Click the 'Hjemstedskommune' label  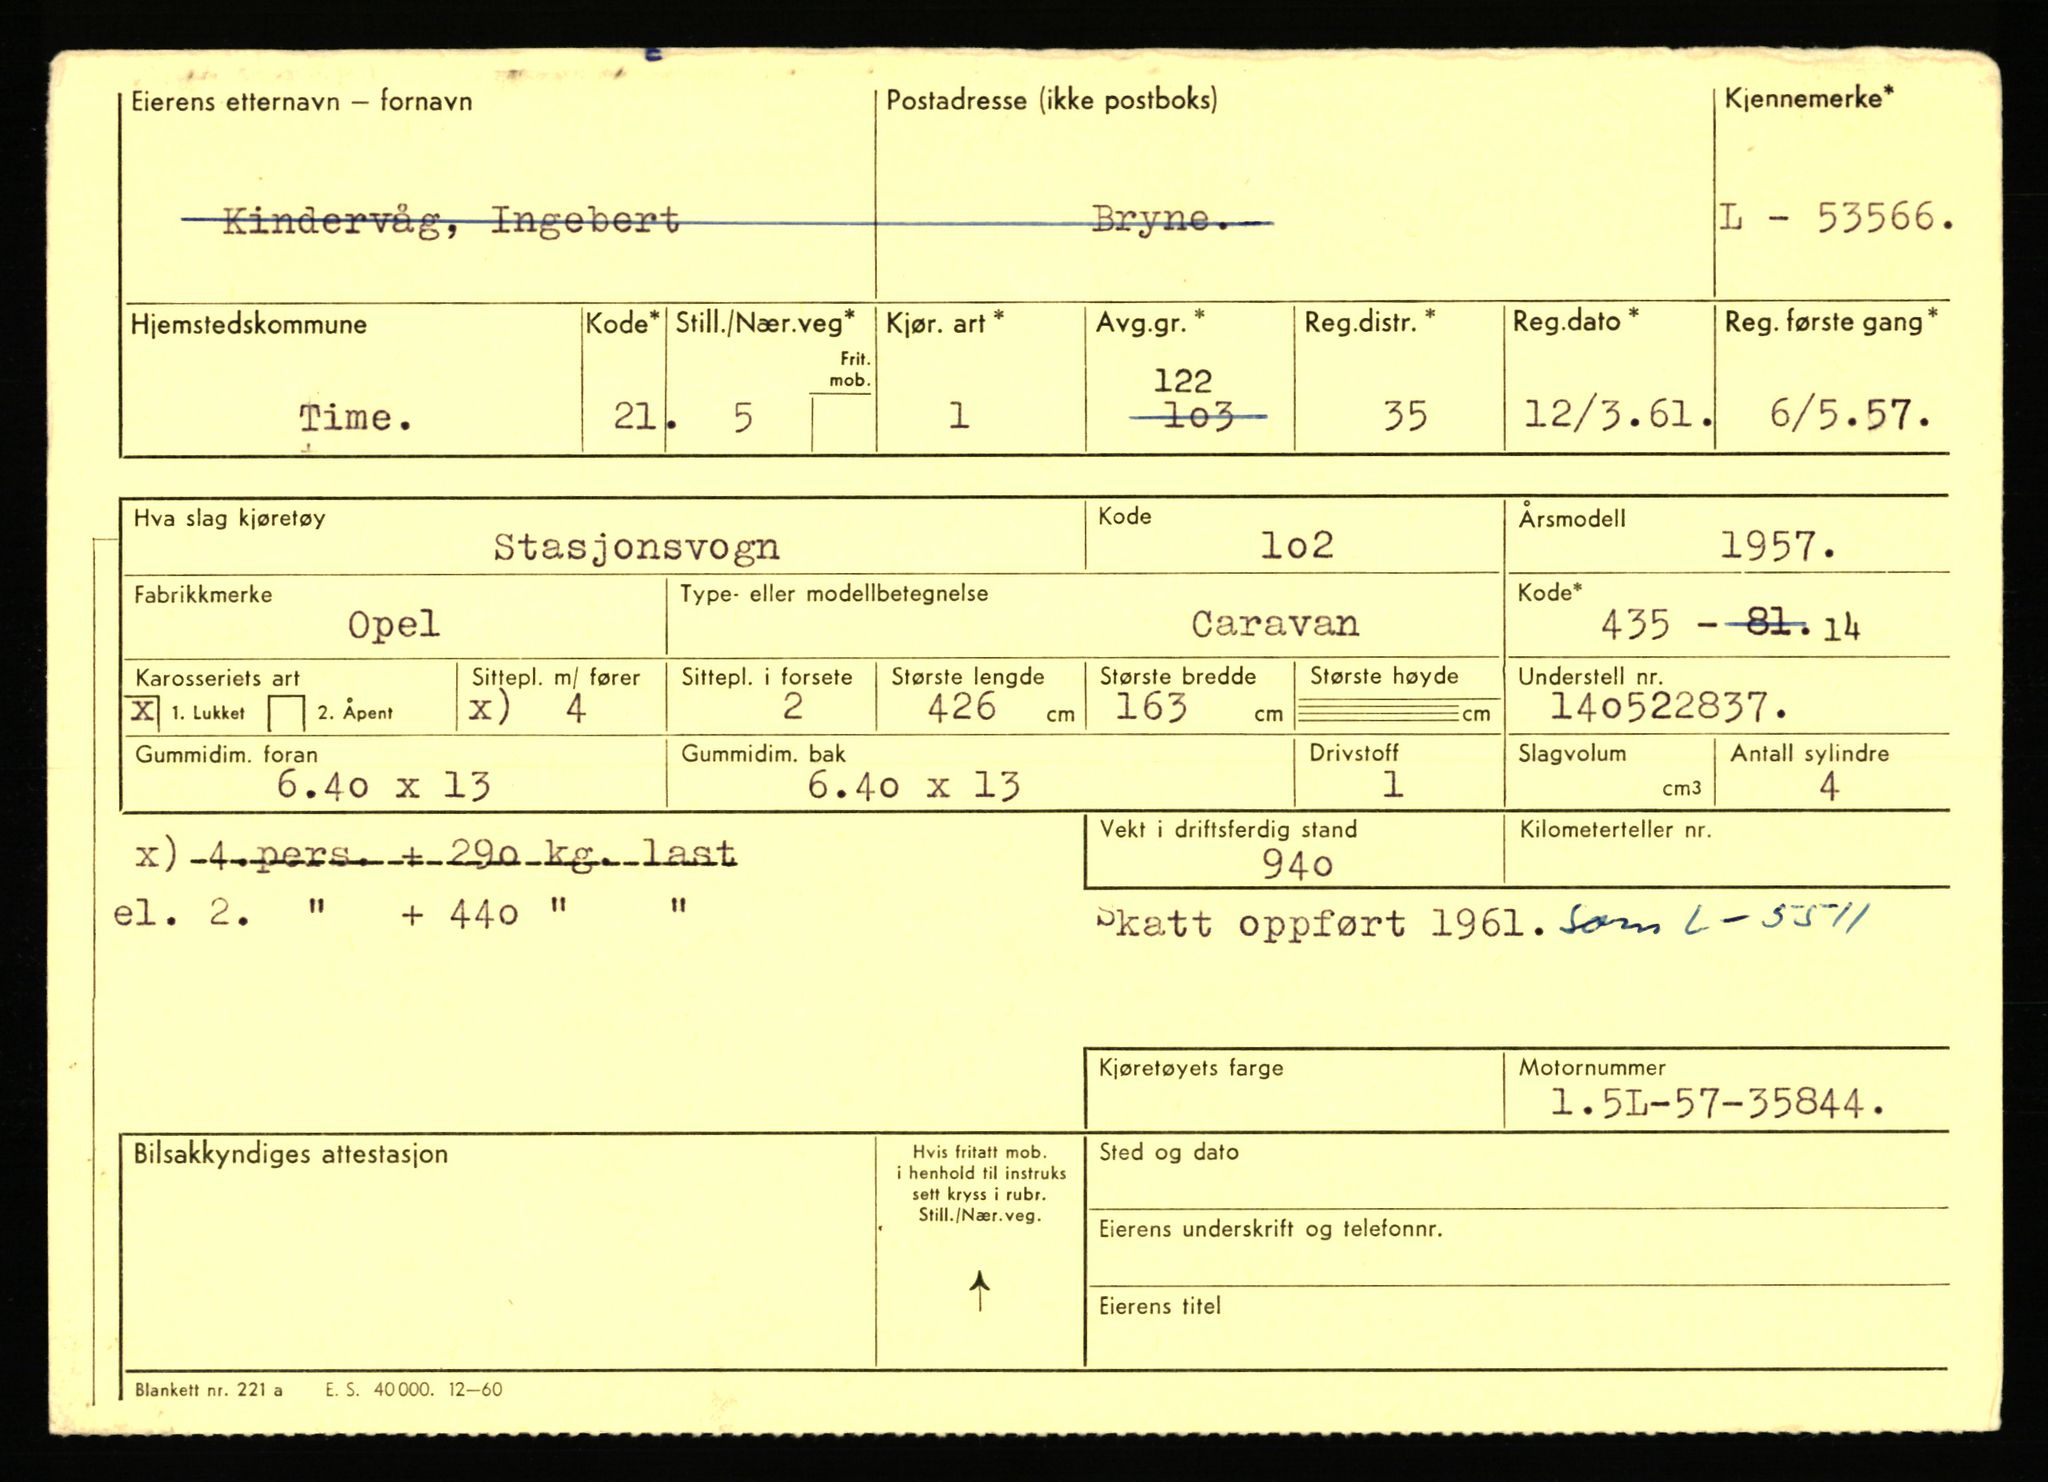(249, 324)
